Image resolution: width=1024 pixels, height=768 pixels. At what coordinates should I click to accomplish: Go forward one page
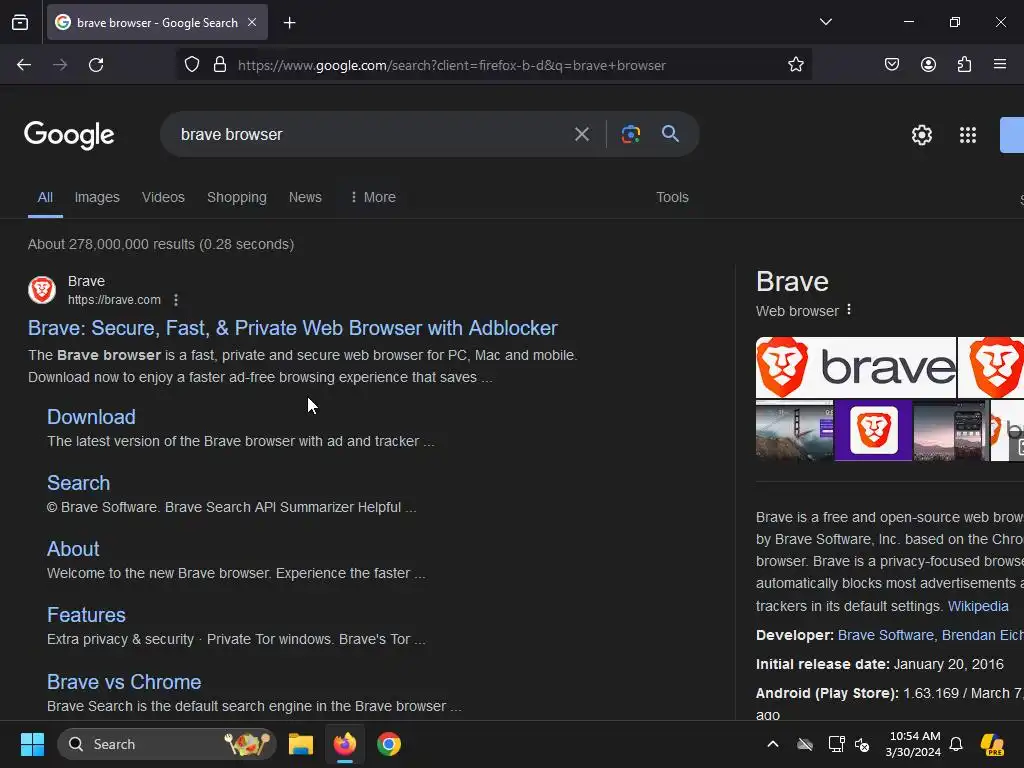[x=60, y=65]
